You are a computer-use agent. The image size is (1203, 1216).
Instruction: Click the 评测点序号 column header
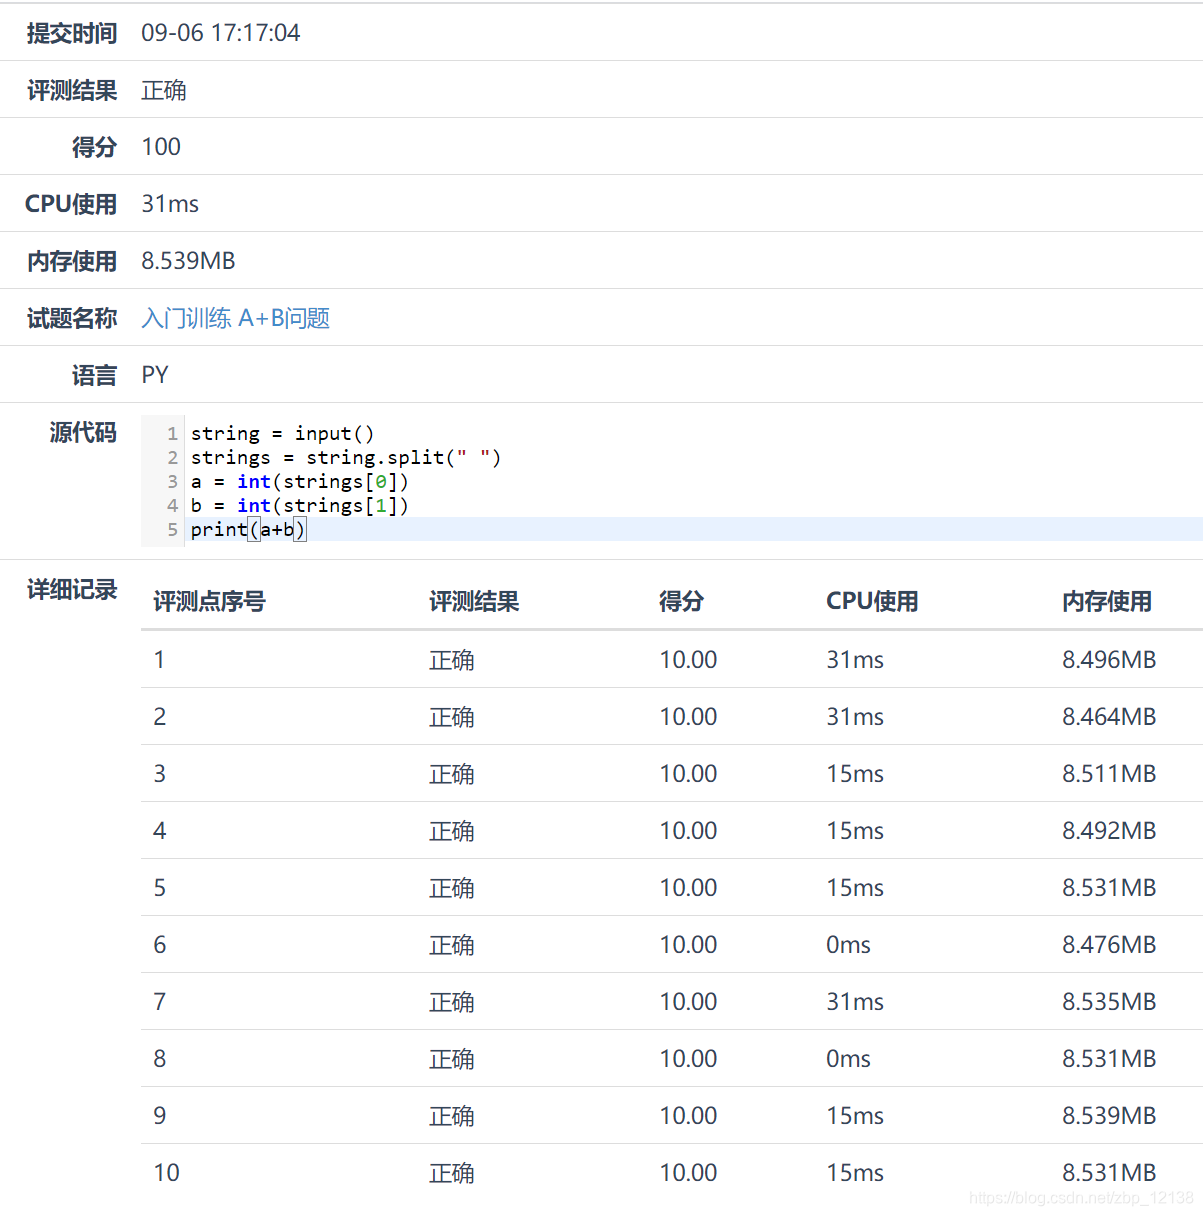click(209, 601)
